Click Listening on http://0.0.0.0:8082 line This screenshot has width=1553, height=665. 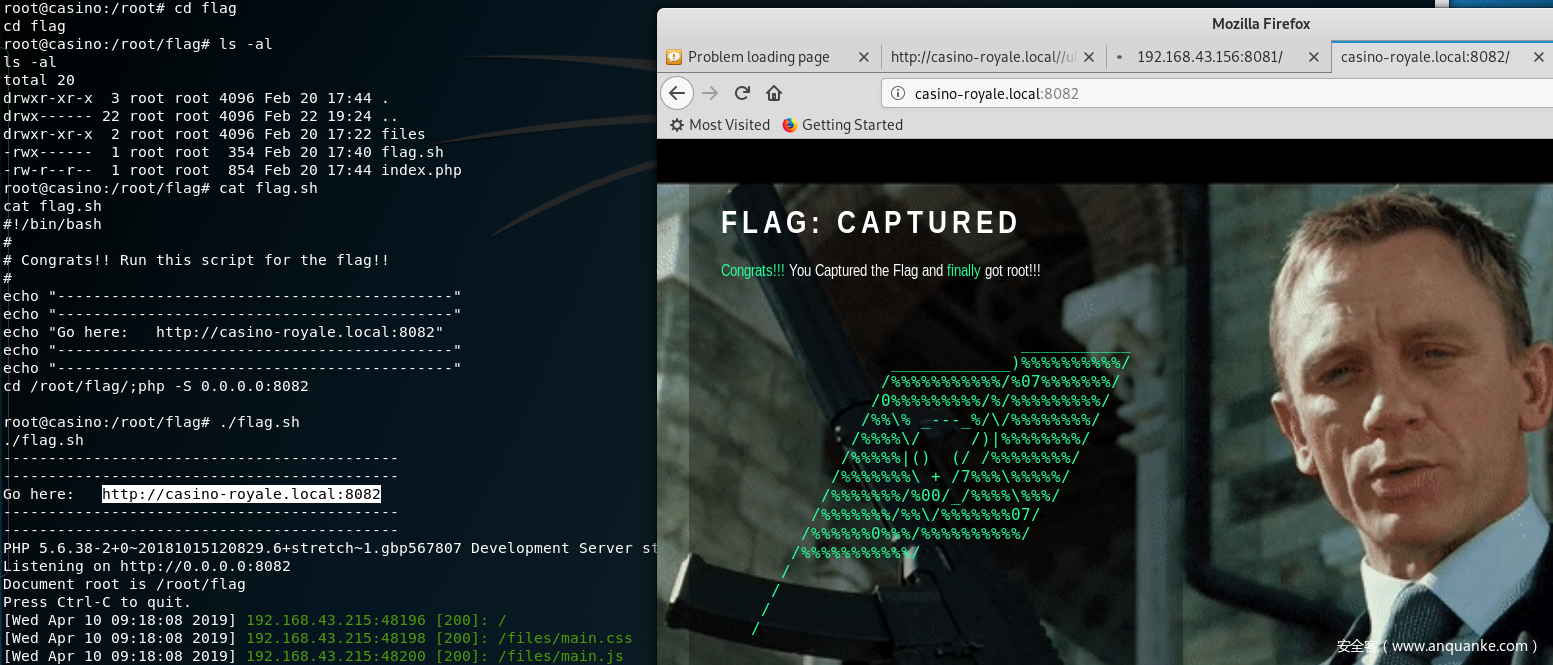[x=147, y=566]
